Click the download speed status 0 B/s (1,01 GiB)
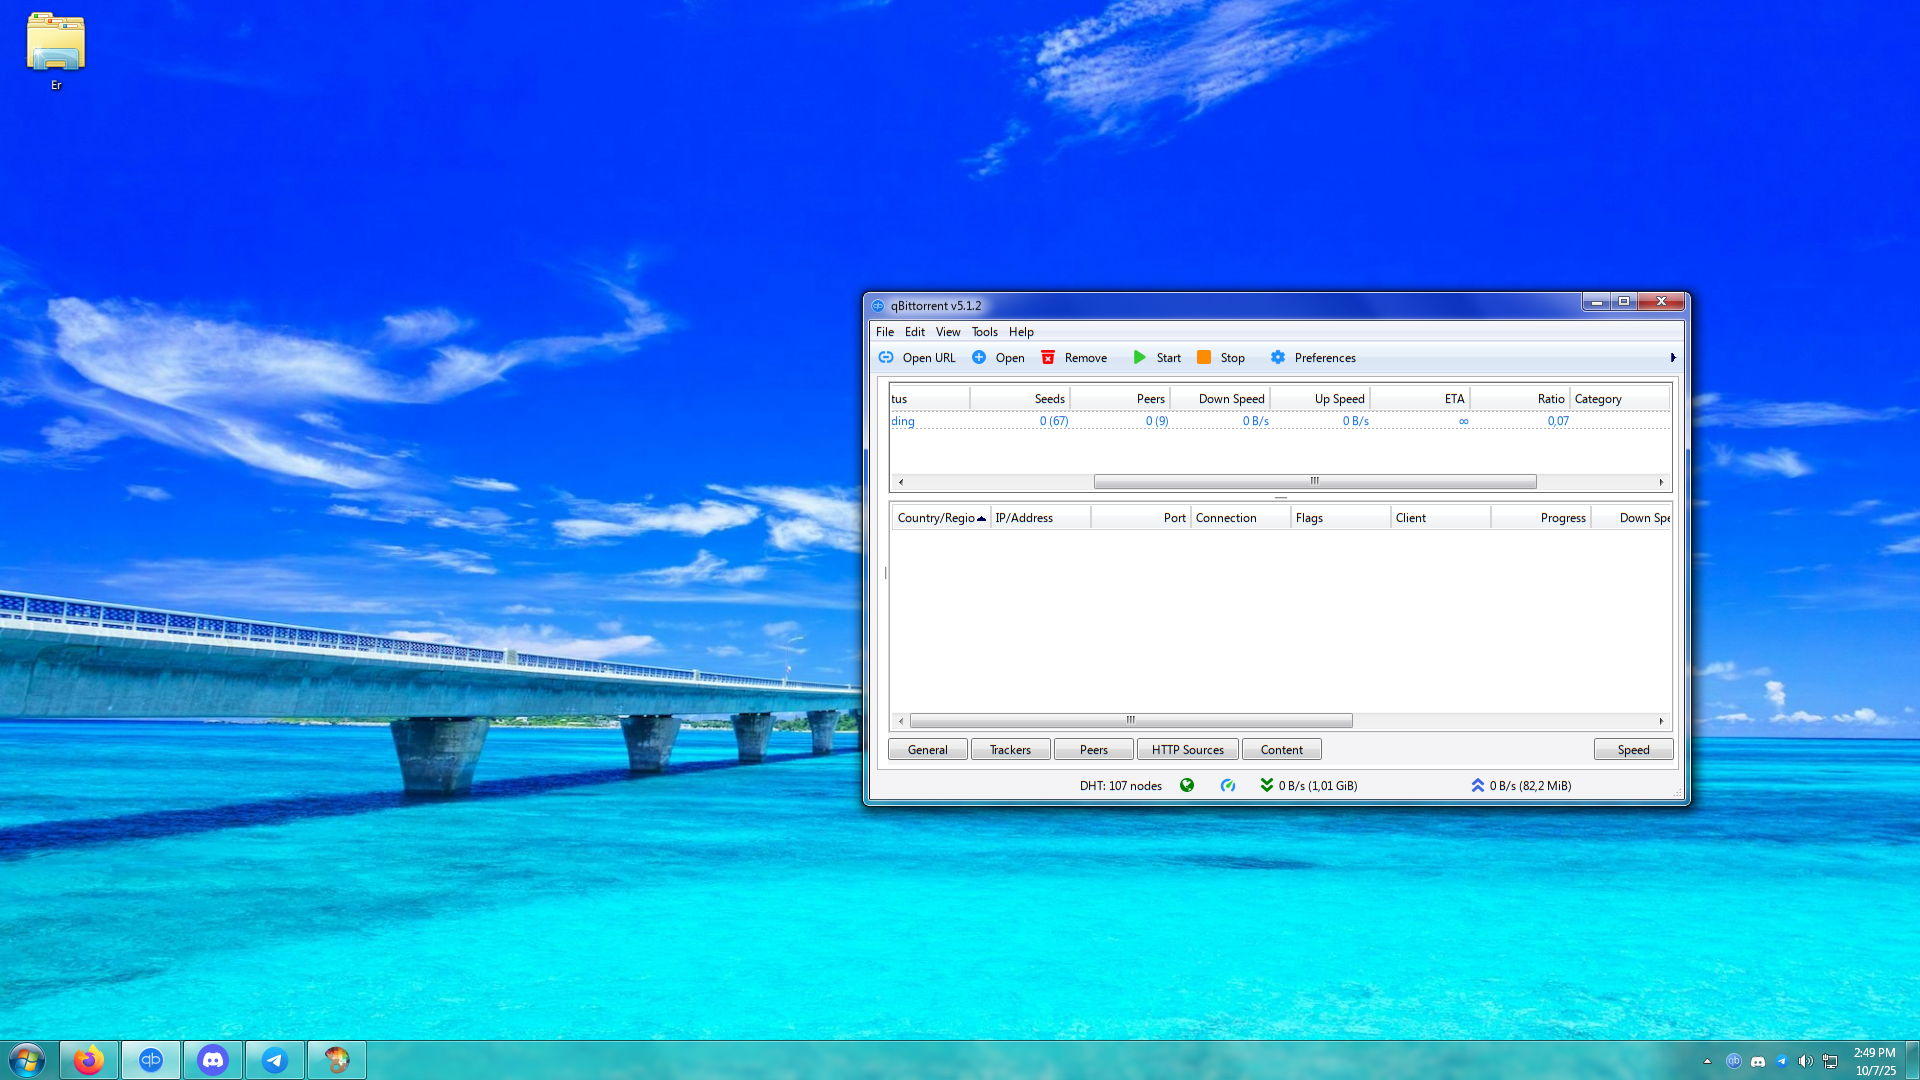1920x1080 pixels. (1309, 786)
